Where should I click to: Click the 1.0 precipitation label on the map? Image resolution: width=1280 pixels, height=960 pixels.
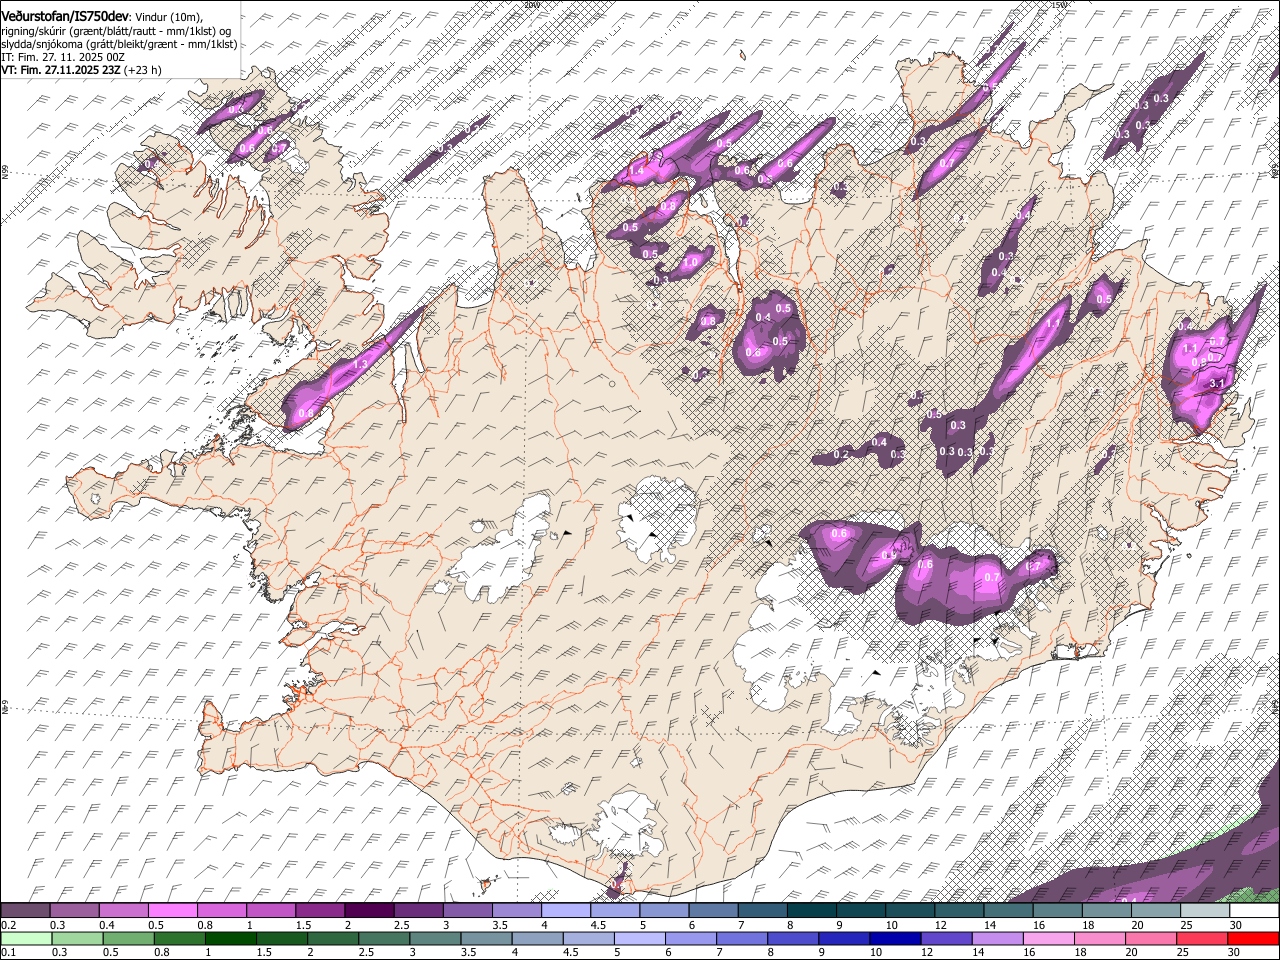tap(690, 262)
